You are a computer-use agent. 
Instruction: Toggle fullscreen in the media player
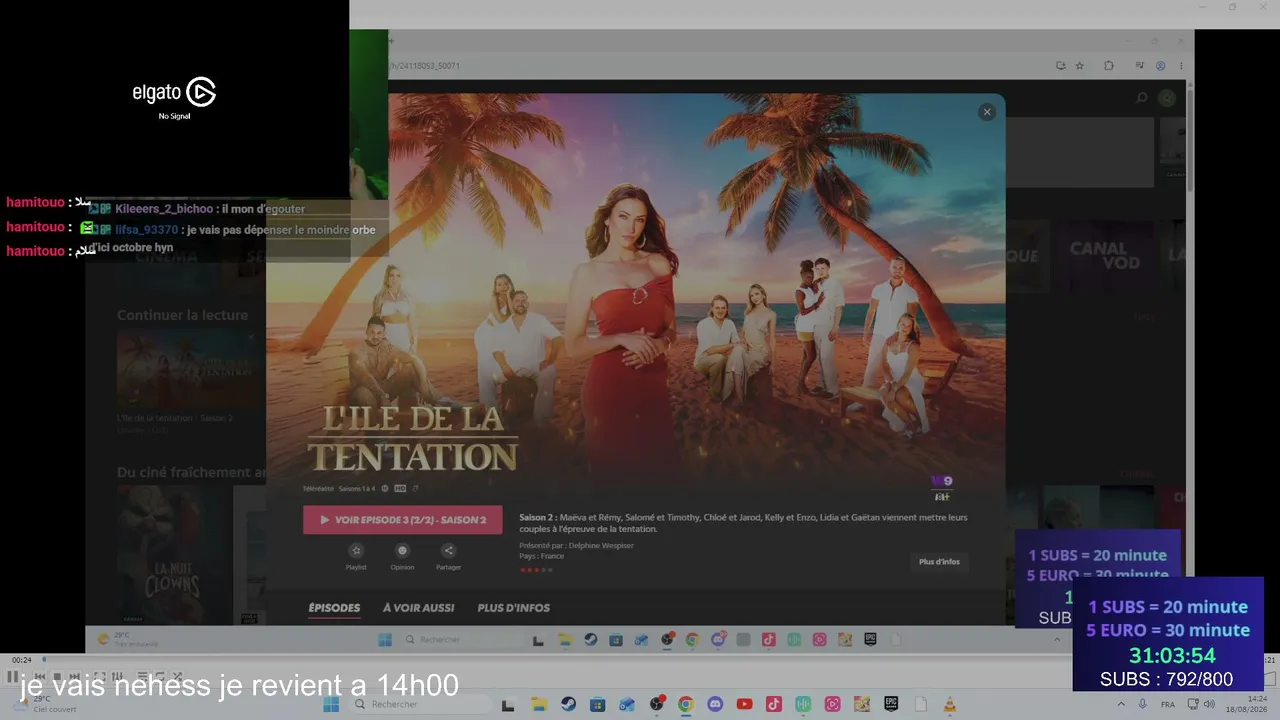pyautogui.click(x=99, y=677)
